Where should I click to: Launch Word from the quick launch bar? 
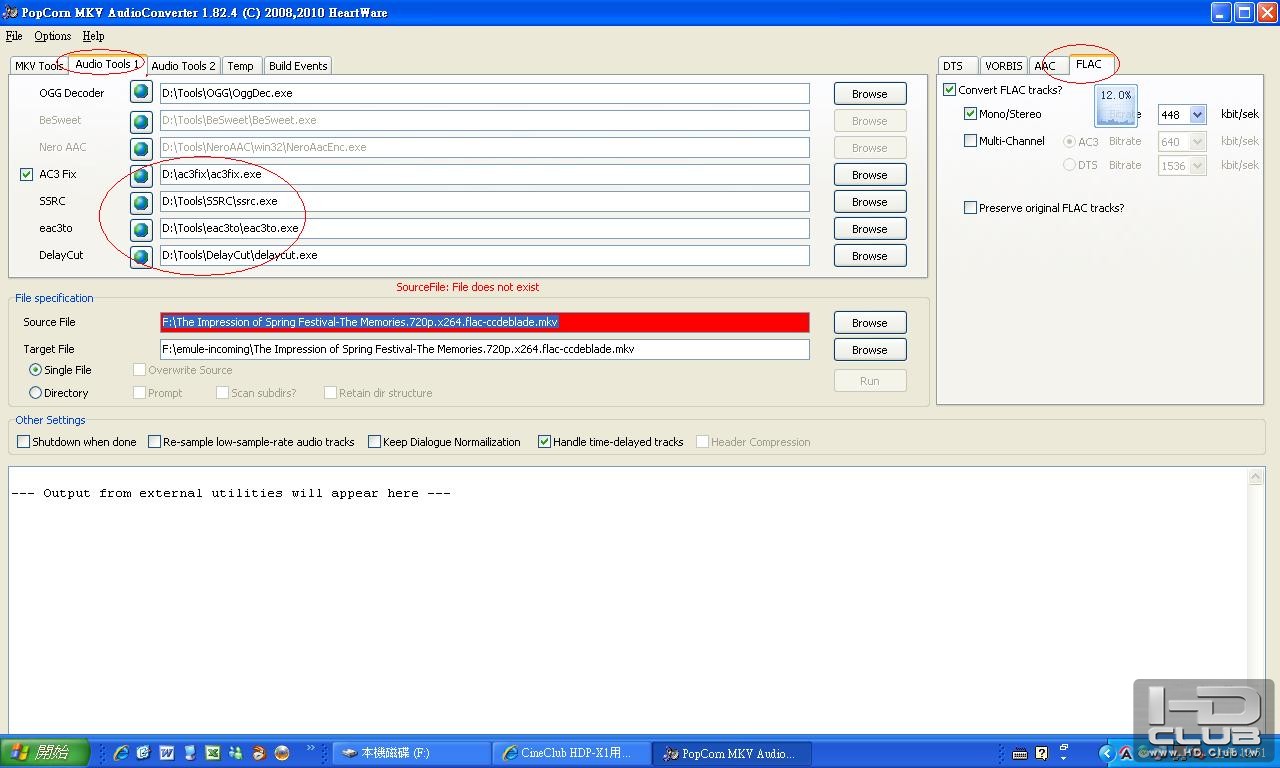[x=167, y=753]
